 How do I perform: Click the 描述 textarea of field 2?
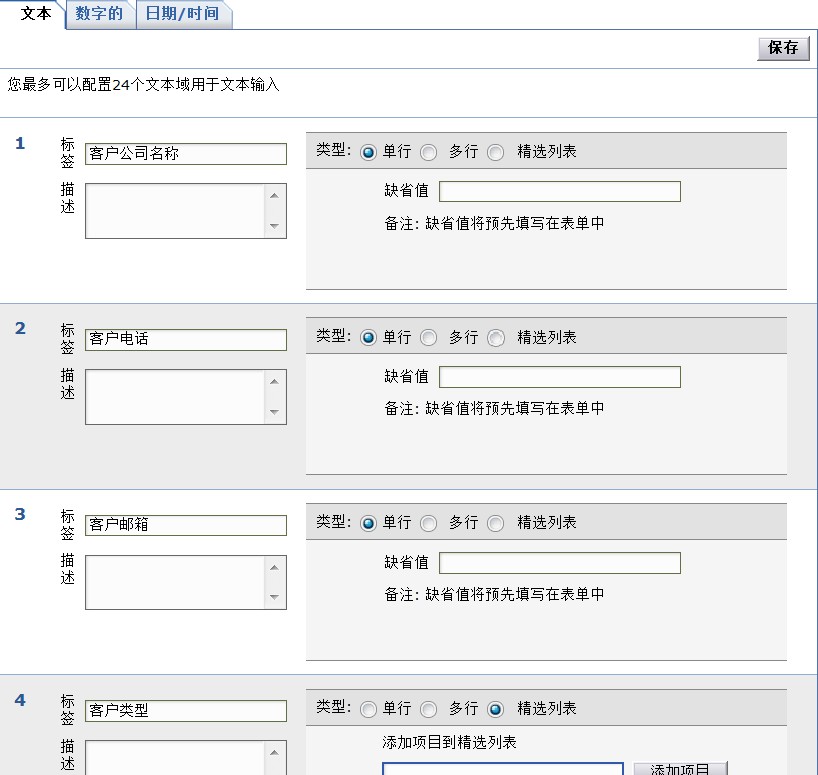click(x=175, y=396)
